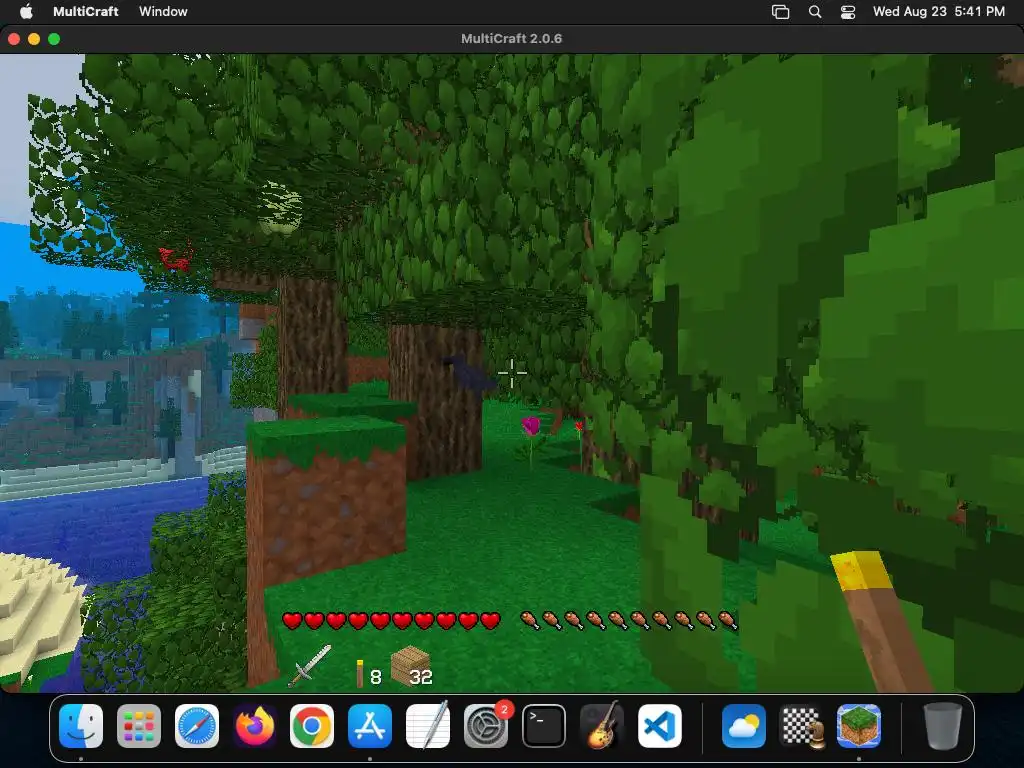The image size is (1024, 768).
Task: Open Finder from the Dock
Action: click(x=81, y=726)
